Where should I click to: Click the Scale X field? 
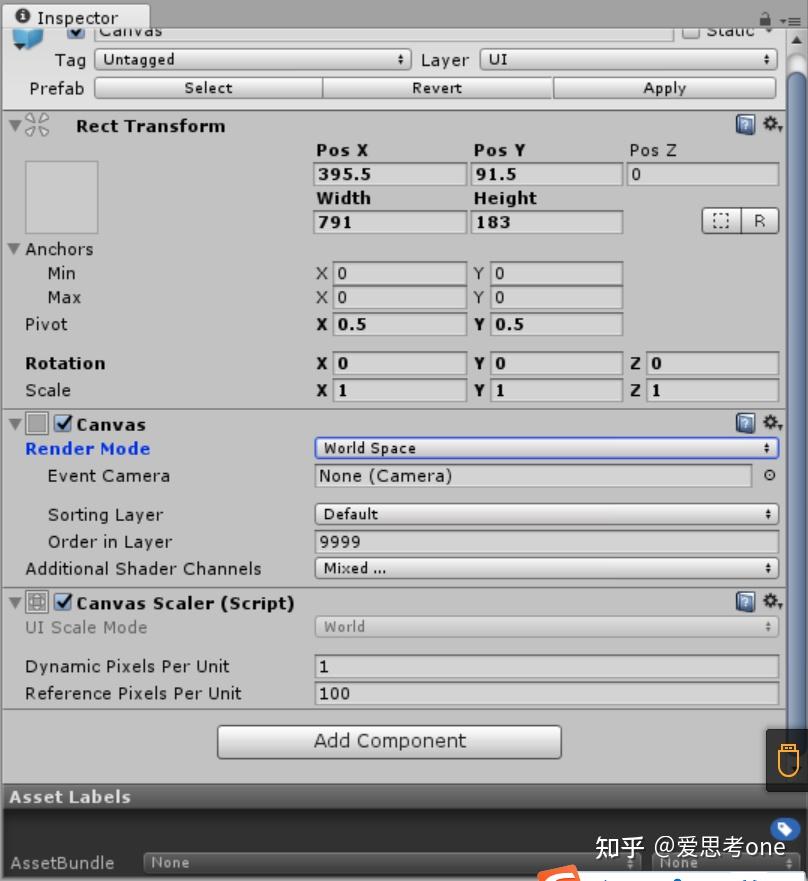pos(400,390)
